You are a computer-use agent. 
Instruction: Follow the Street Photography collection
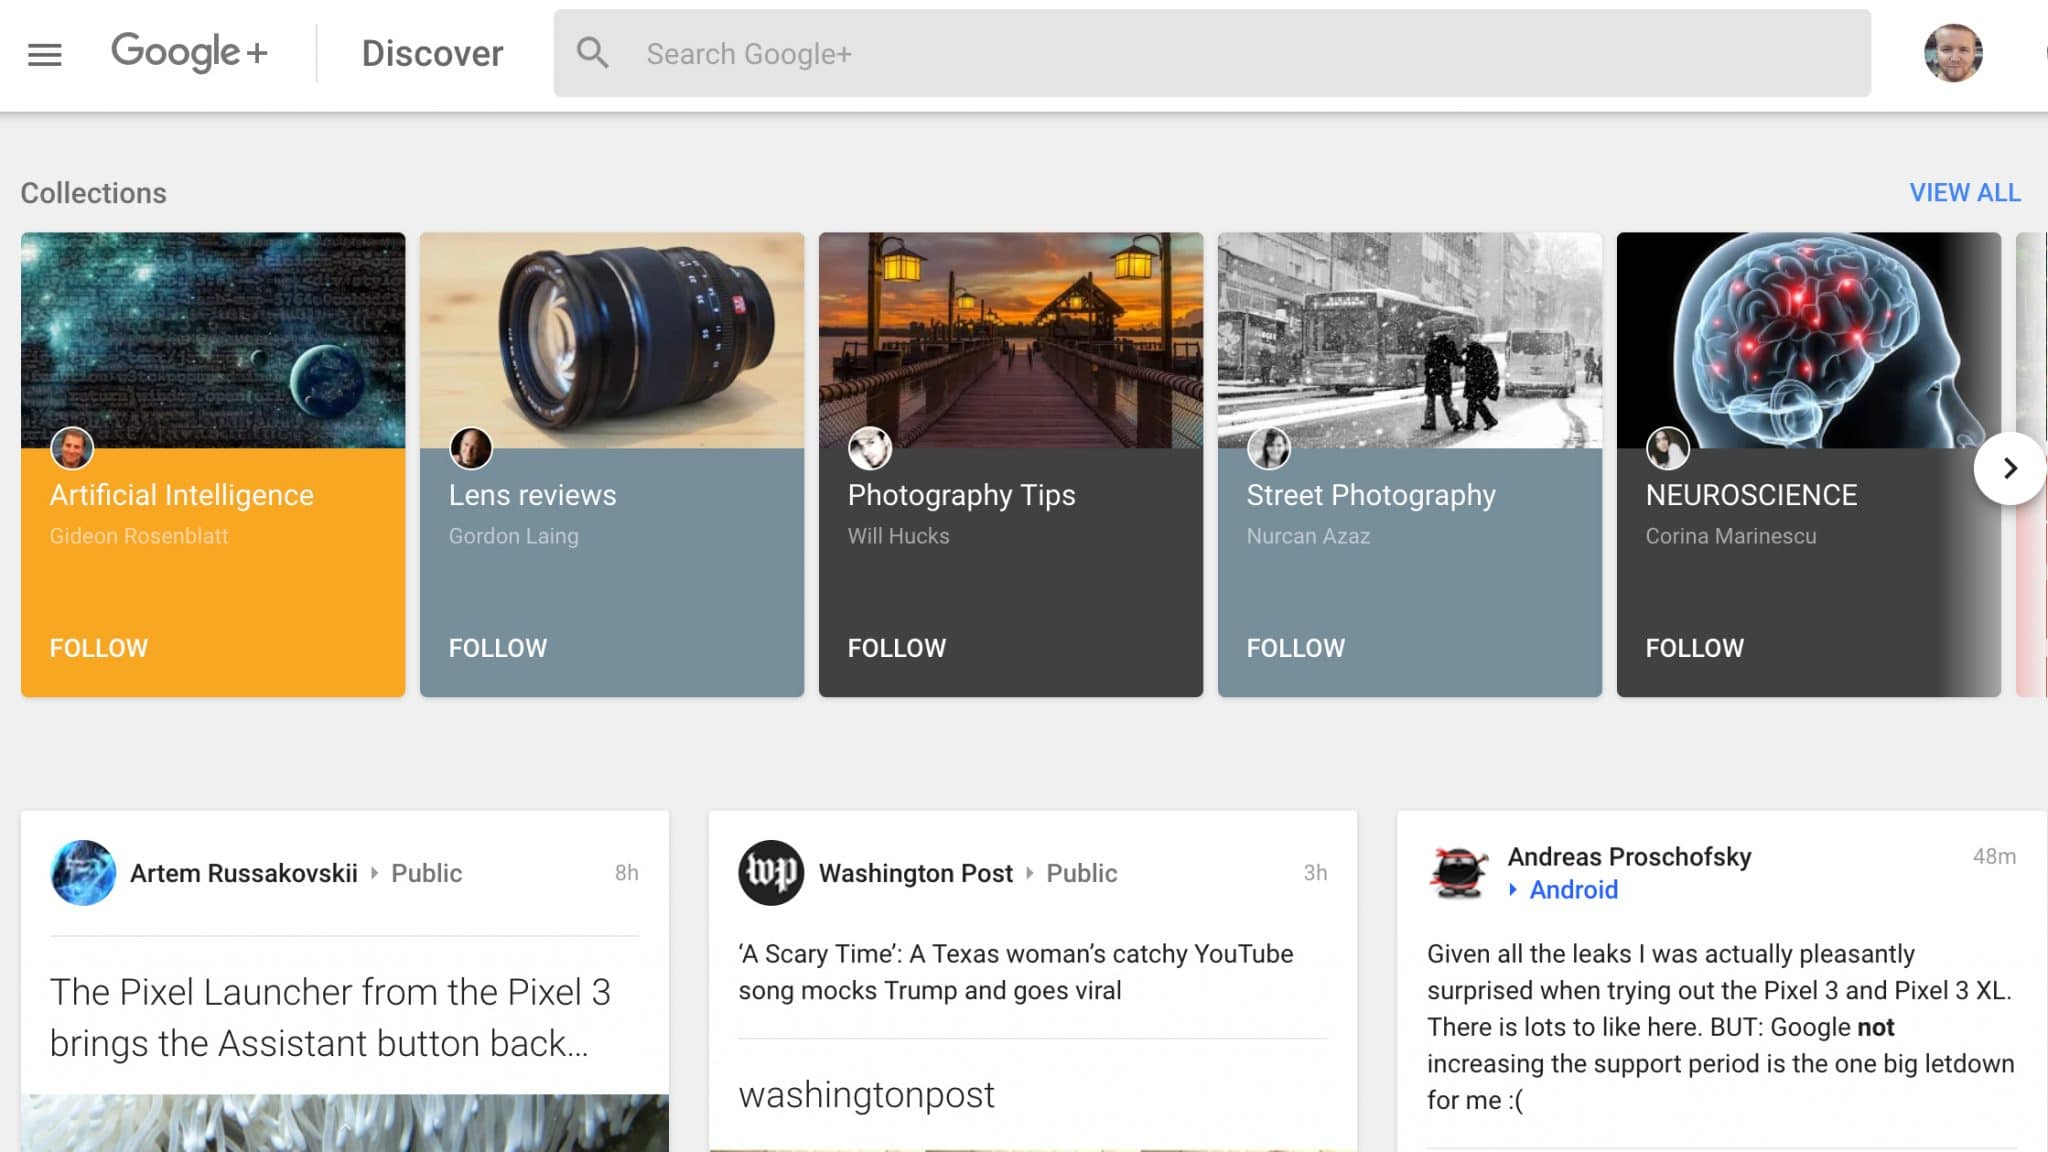pyautogui.click(x=1296, y=648)
